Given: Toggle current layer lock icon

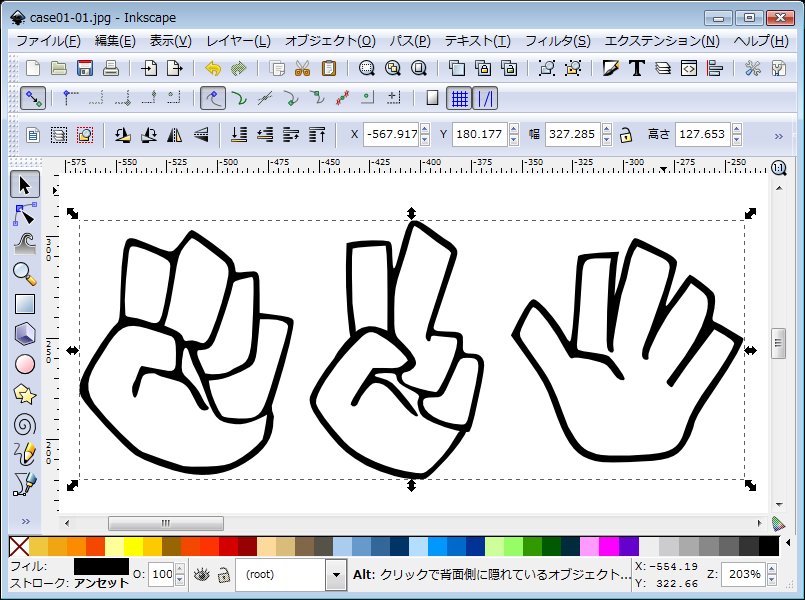Looking at the screenshot, I should [x=223, y=574].
